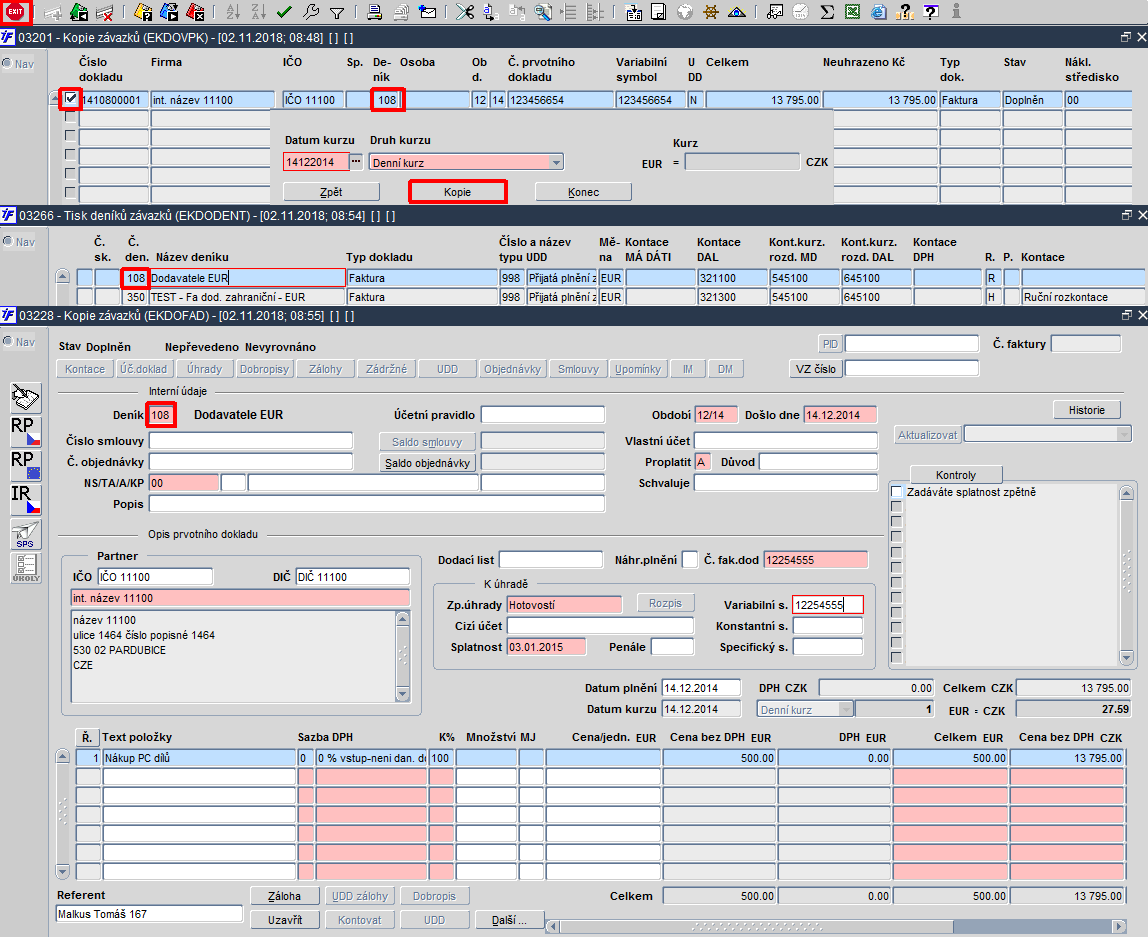Screen dimensions: 1148x937
Task: Toggle the Náhr.plnění checkbox
Action: click(689, 560)
